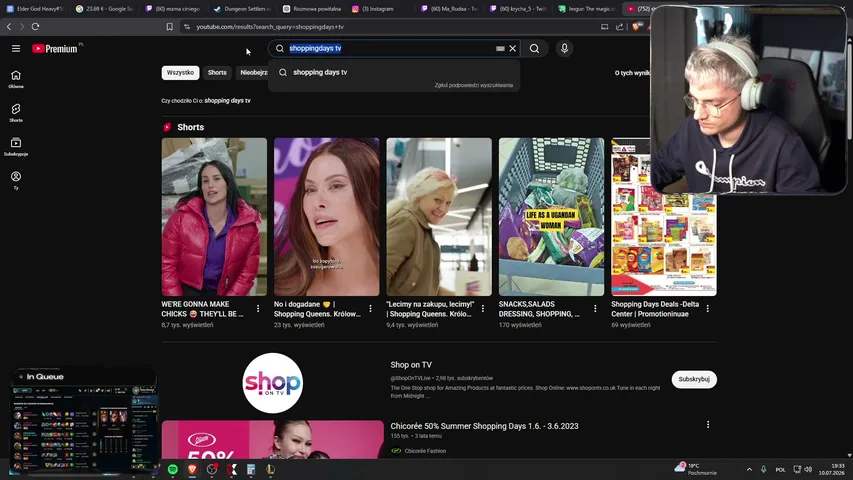The height and width of the screenshot is (480, 853).
Task: Open Calculator from the taskbar
Action: pos(251,469)
